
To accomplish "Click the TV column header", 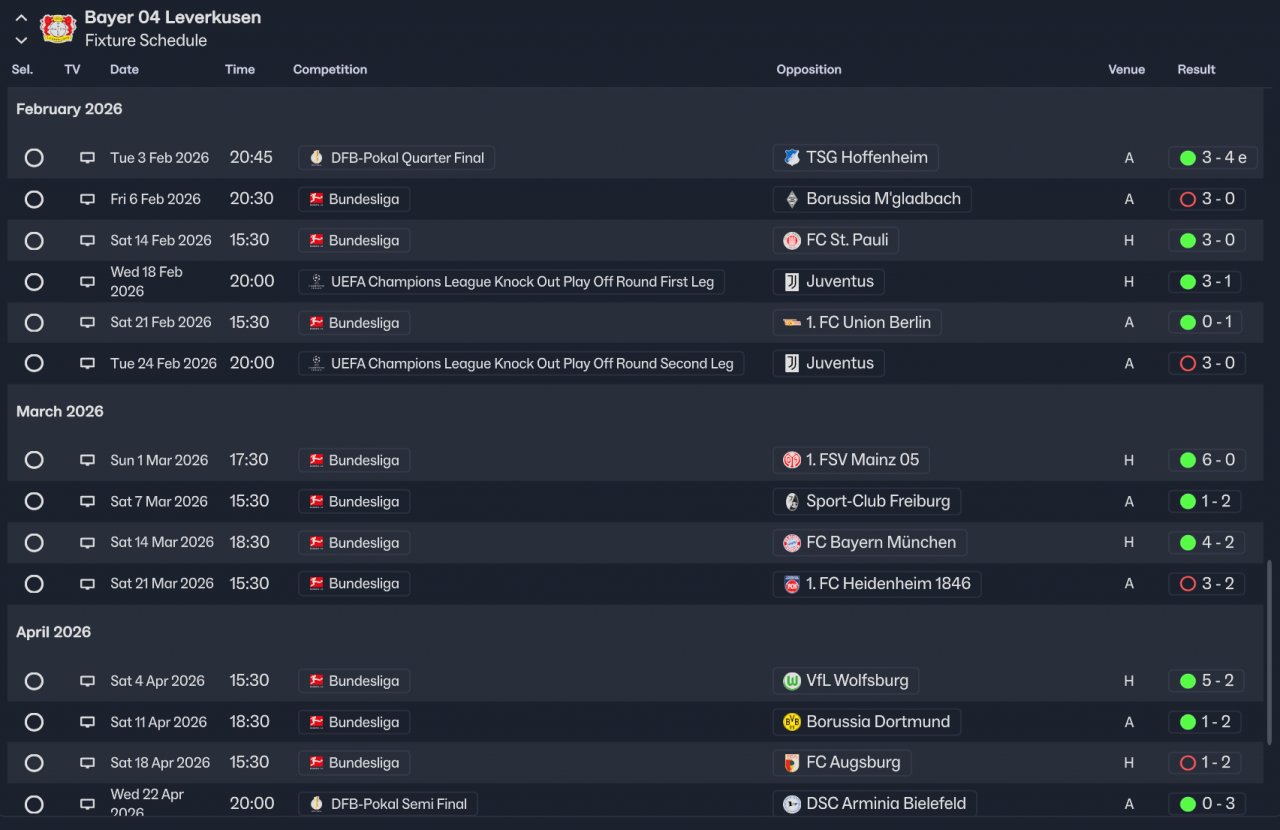I will pyautogui.click(x=72, y=70).
